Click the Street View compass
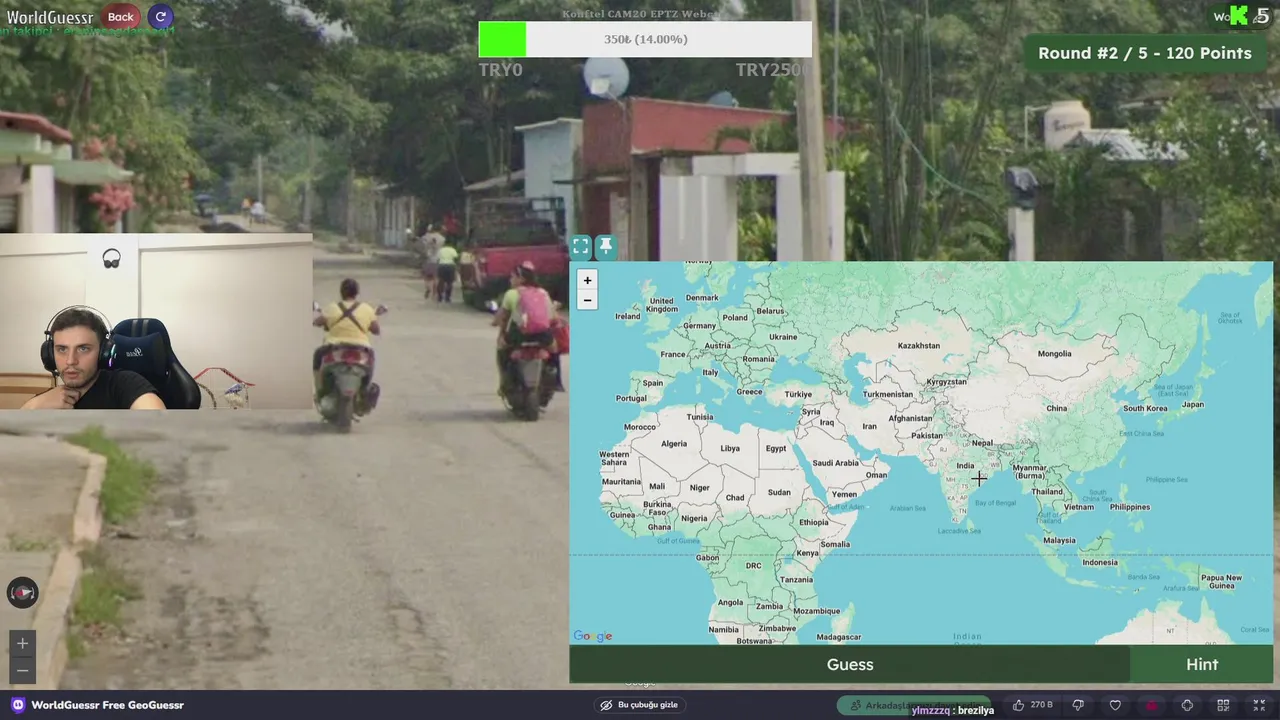The height and width of the screenshot is (720, 1280). coord(22,593)
